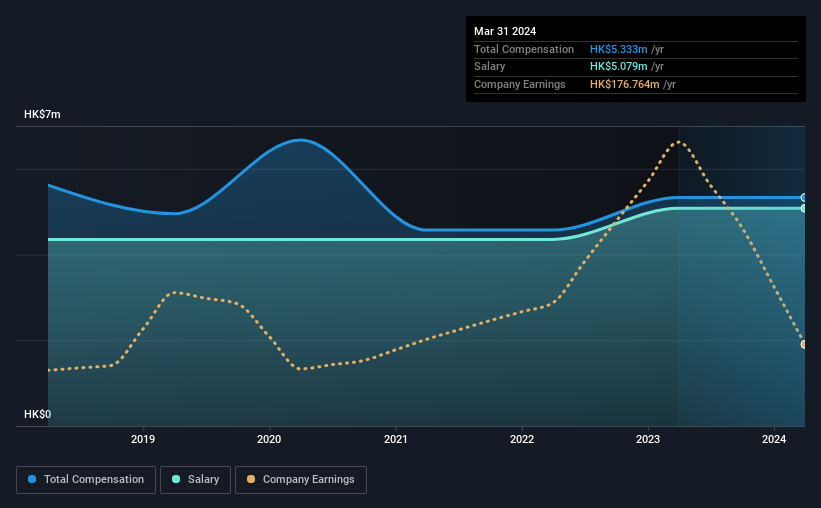Click the 2021 x-axis label
The width and height of the screenshot is (821, 508).
[395, 439]
